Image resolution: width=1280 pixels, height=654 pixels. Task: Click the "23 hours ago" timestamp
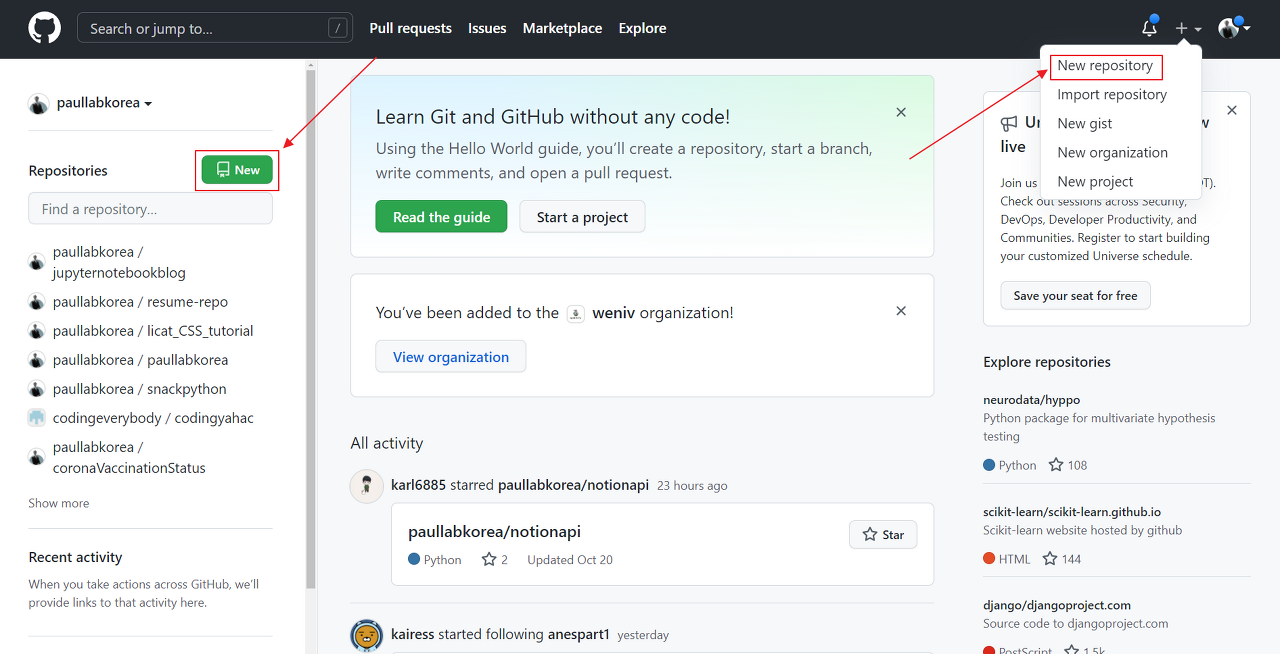[692, 486]
